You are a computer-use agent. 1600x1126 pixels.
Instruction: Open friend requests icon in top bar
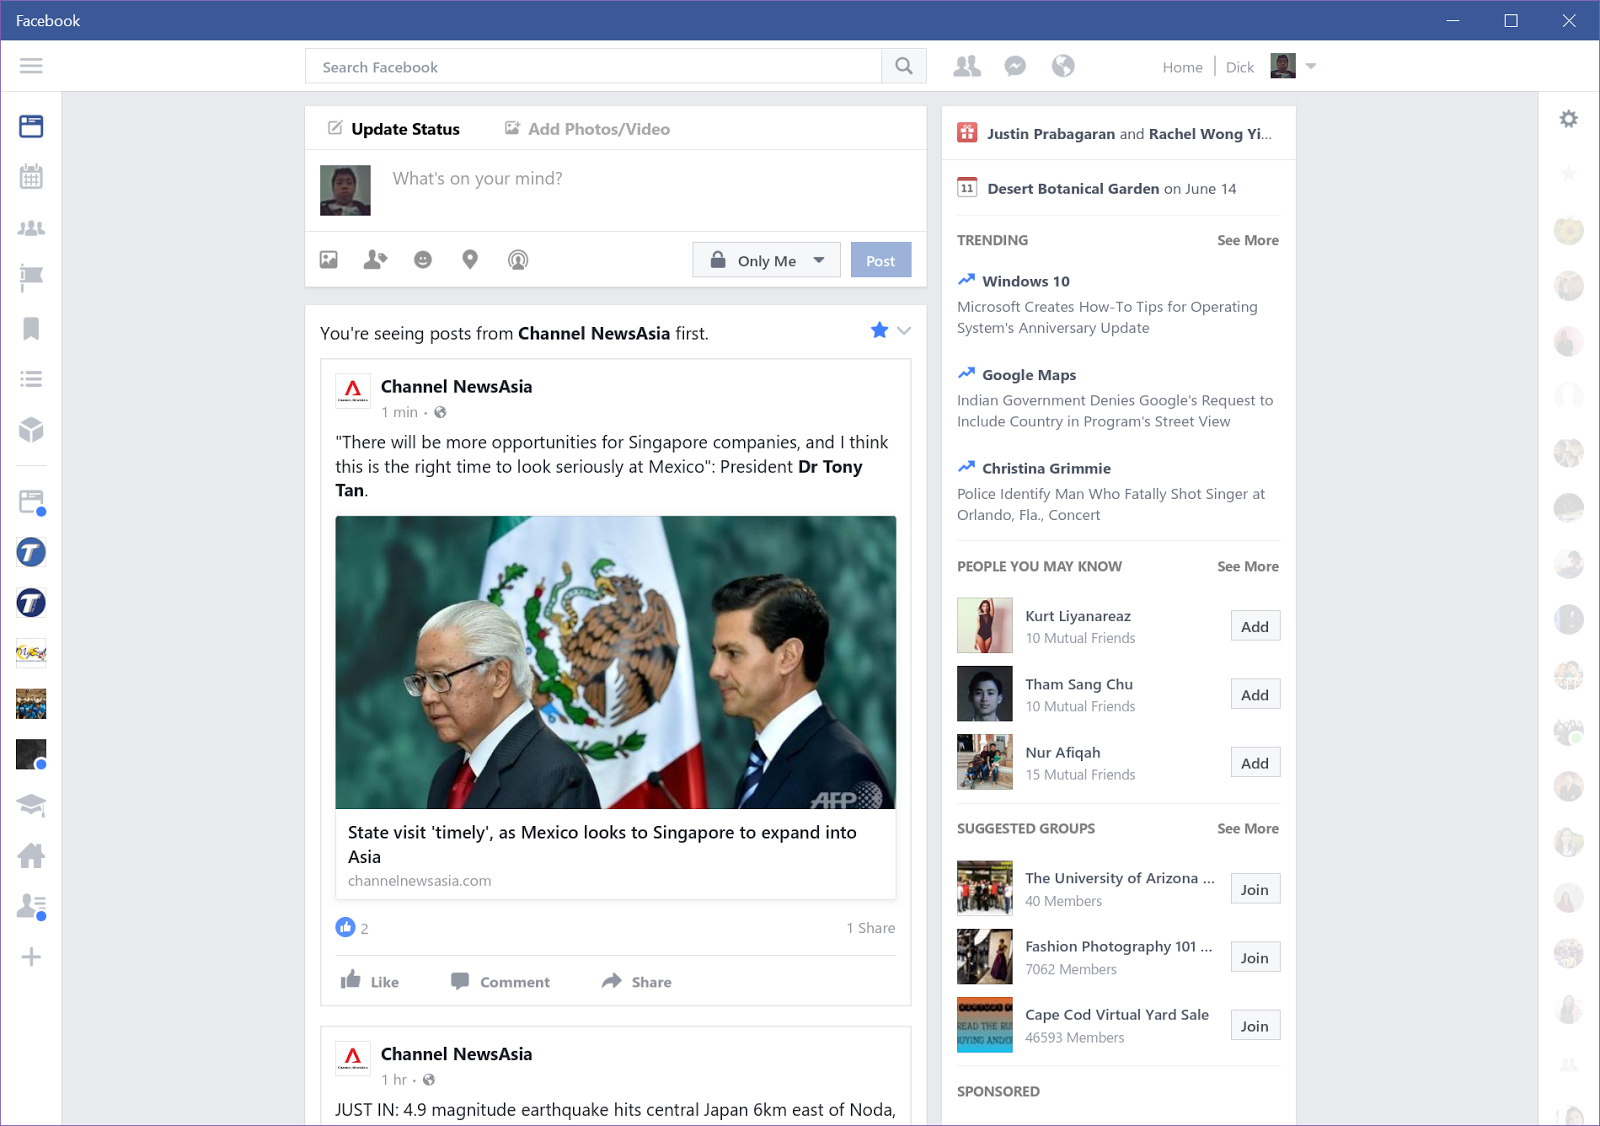(967, 66)
